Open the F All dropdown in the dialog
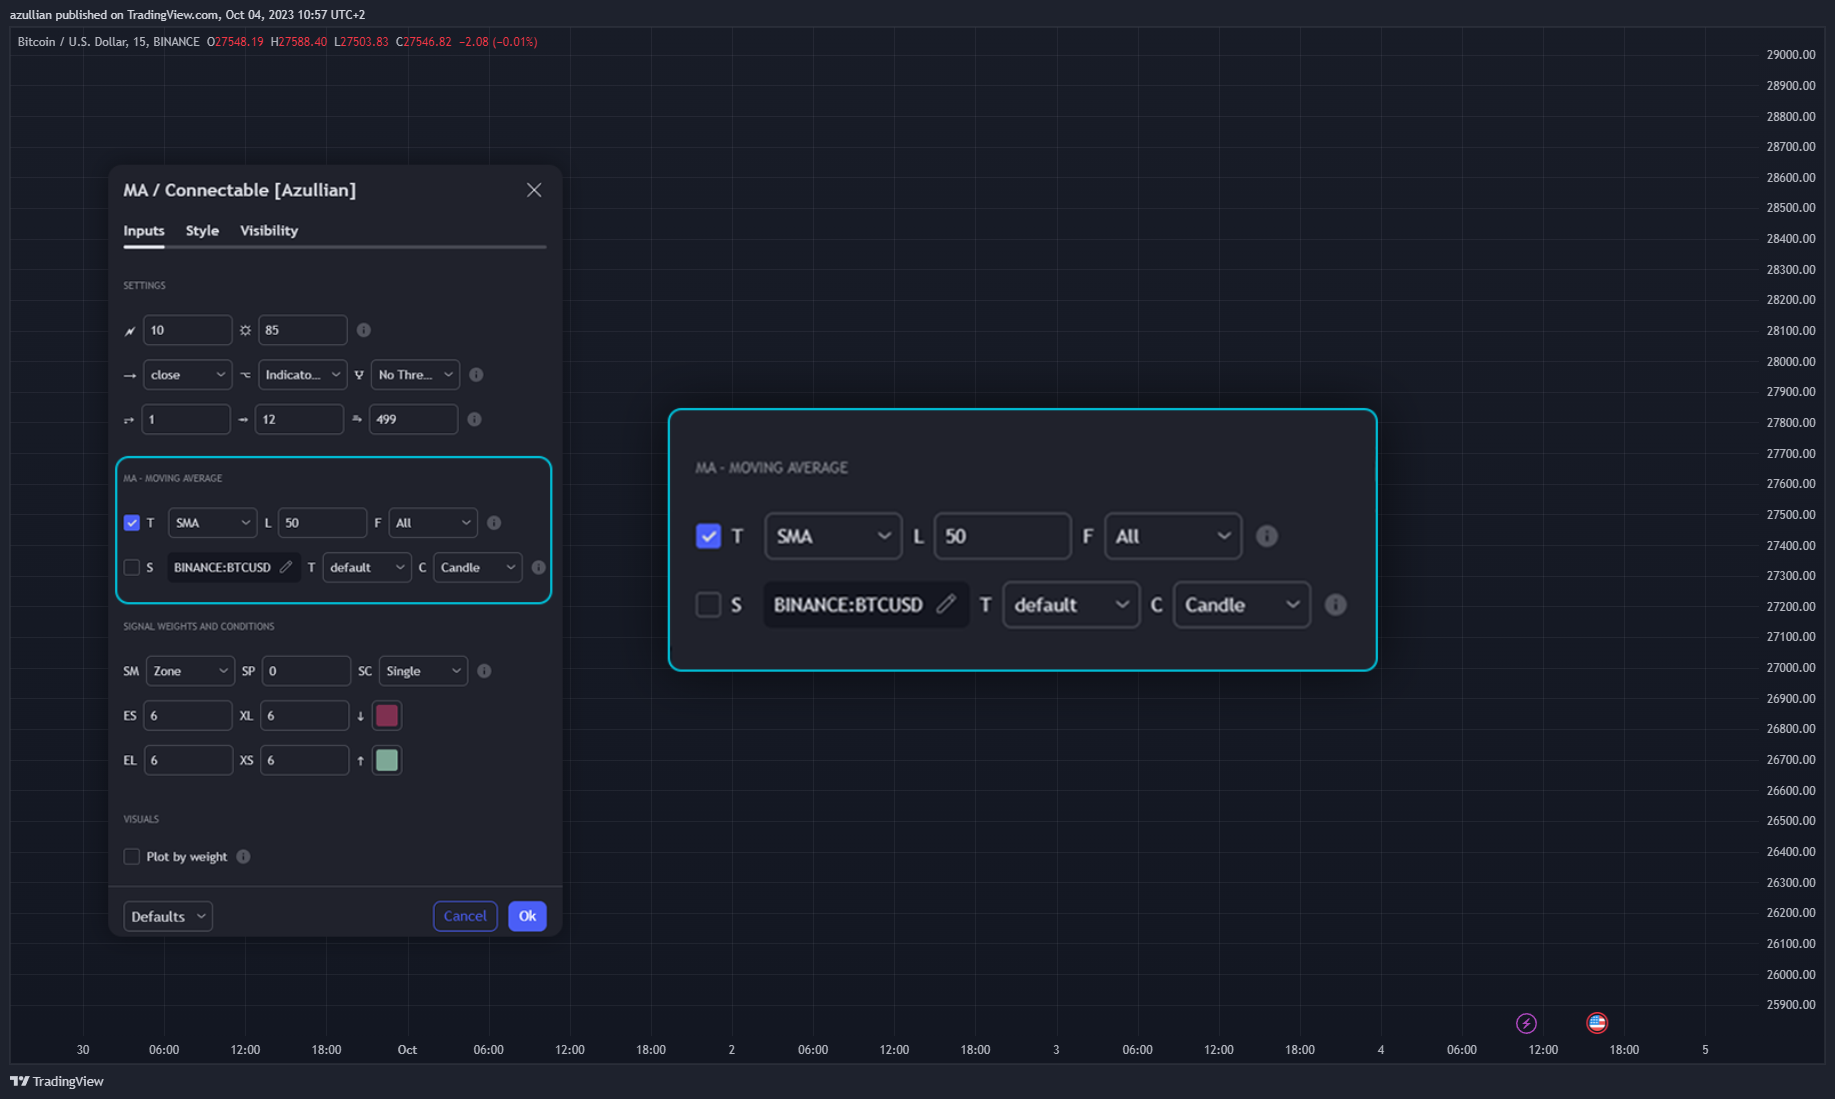The height and width of the screenshot is (1099, 1835). 433,523
